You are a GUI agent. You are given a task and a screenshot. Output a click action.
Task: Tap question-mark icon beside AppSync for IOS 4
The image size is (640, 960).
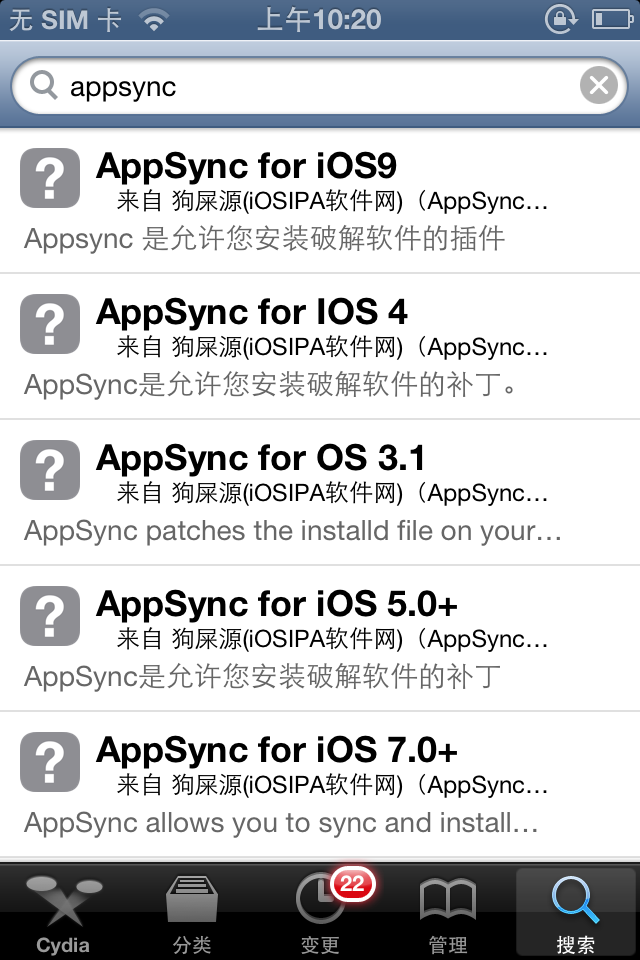pos(50,324)
